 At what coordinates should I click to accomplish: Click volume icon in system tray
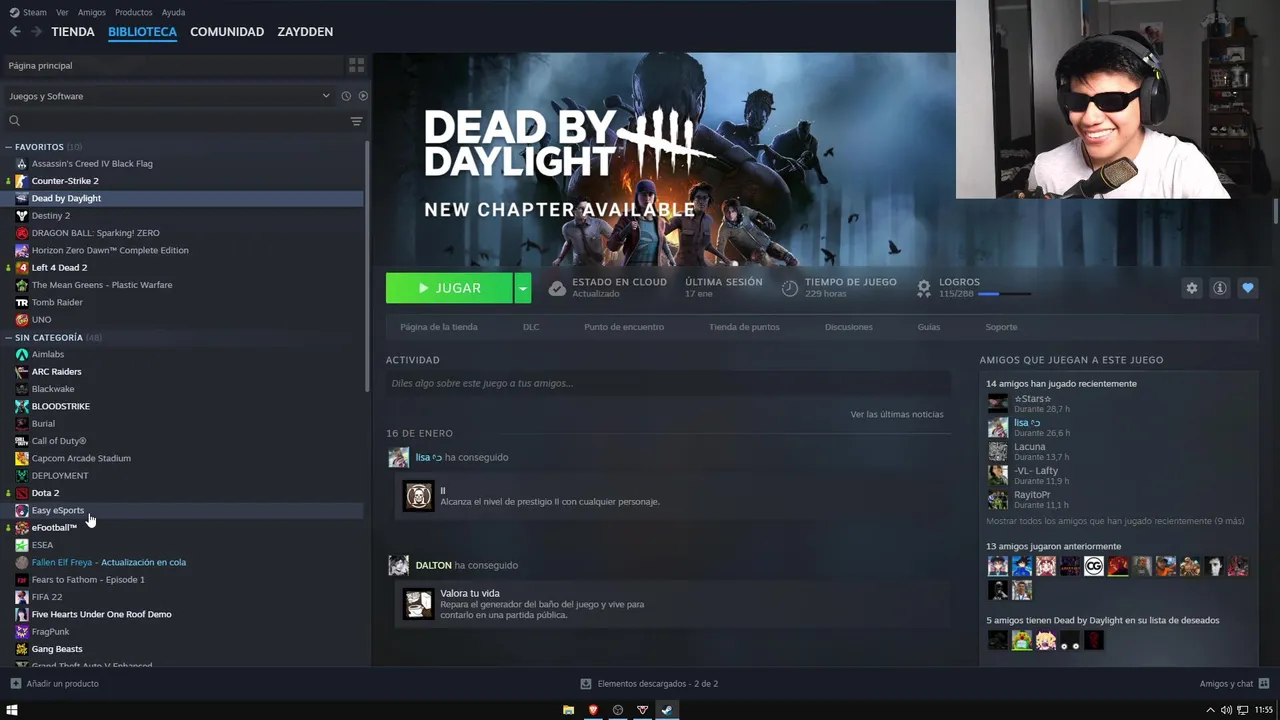[x=1226, y=710]
